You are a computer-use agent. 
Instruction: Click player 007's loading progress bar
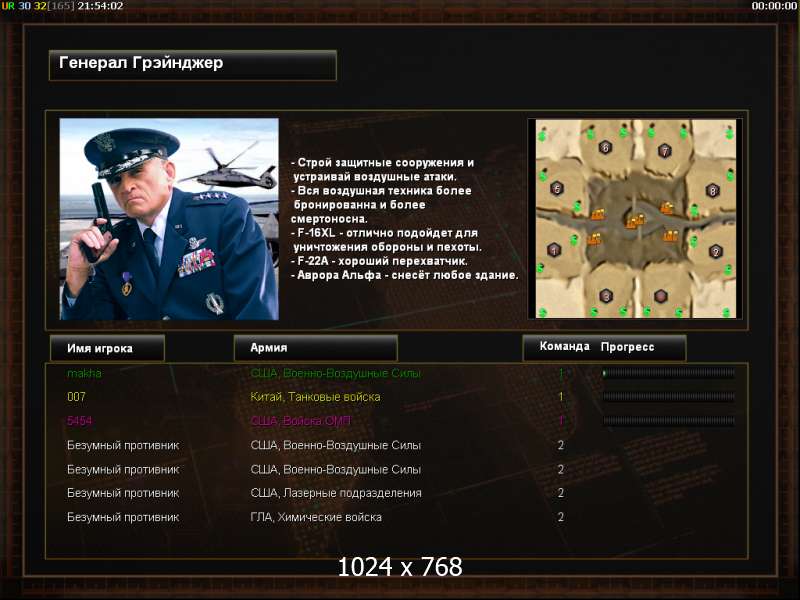(669, 396)
